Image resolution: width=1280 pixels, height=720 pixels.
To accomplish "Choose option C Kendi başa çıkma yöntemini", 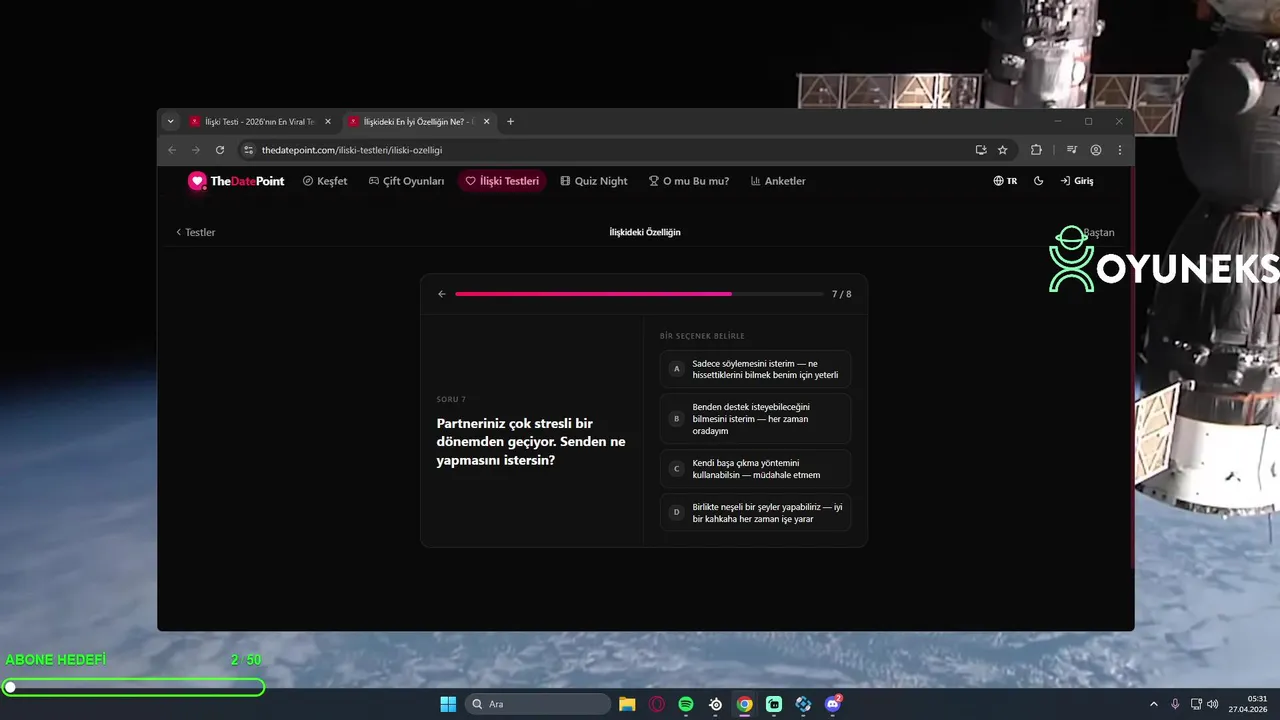I will 755,469.
